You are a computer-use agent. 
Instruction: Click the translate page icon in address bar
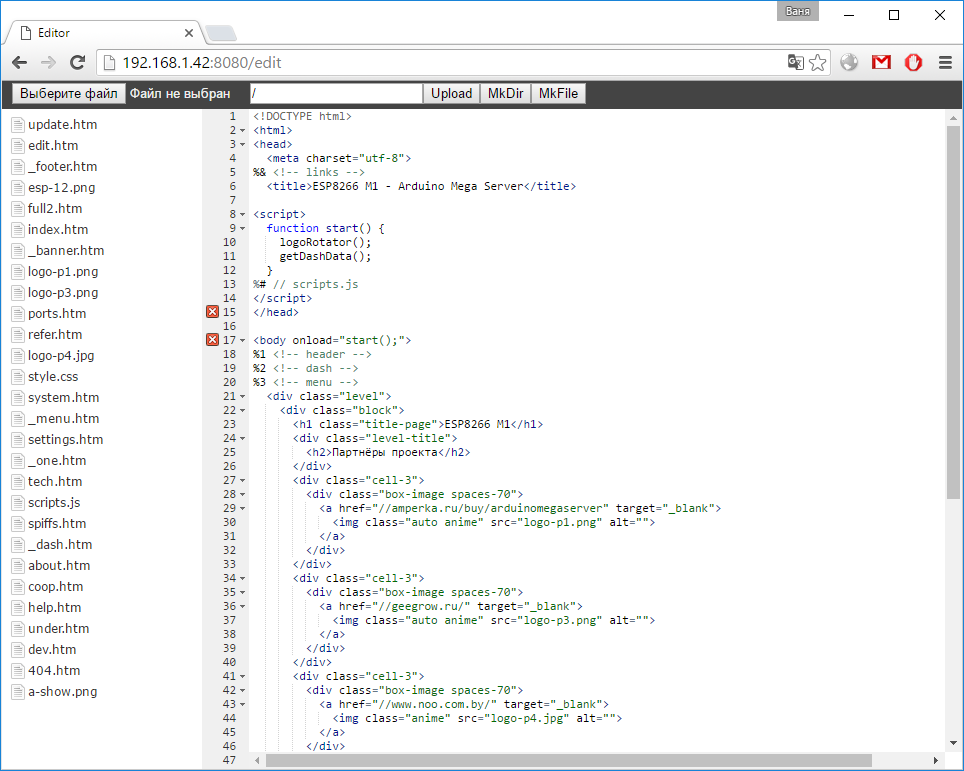click(x=796, y=63)
